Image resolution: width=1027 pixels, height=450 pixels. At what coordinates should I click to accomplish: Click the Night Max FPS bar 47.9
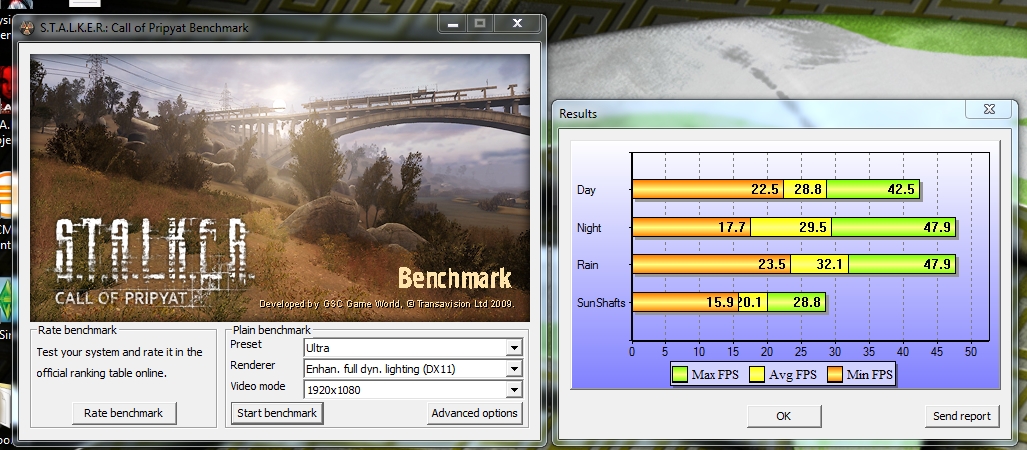coord(892,227)
